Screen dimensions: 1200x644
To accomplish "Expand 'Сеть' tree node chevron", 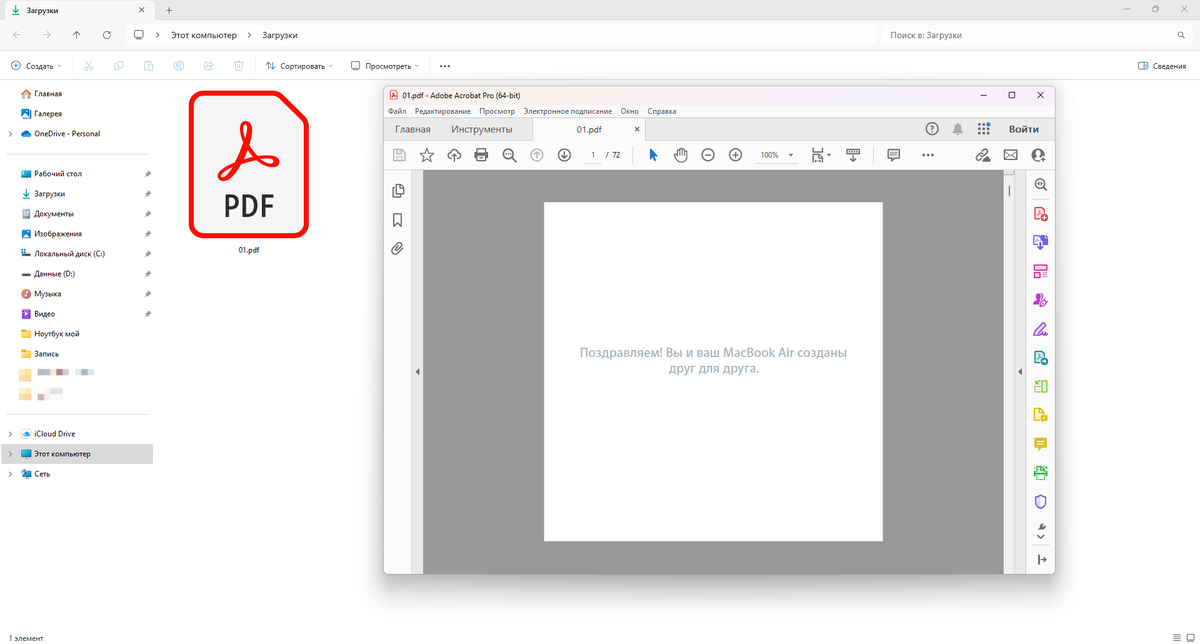I will (x=10, y=474).
